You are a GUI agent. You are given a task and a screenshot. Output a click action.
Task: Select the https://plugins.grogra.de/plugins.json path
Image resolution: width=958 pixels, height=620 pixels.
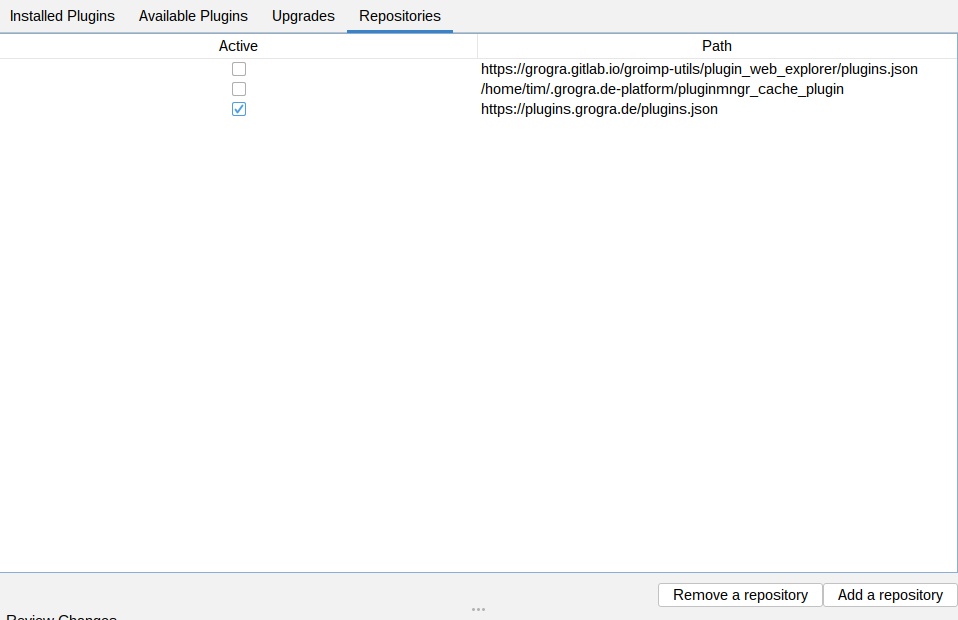599,109
